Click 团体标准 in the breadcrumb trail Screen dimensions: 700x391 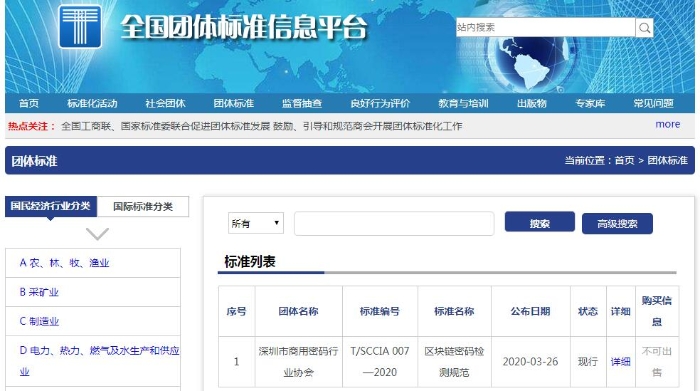(667, 160)
